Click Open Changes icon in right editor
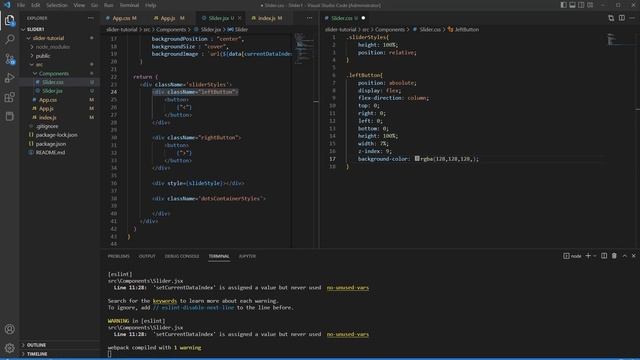Image resolution: width=640 pixels, height=360 pixels. tap(611, 18)
